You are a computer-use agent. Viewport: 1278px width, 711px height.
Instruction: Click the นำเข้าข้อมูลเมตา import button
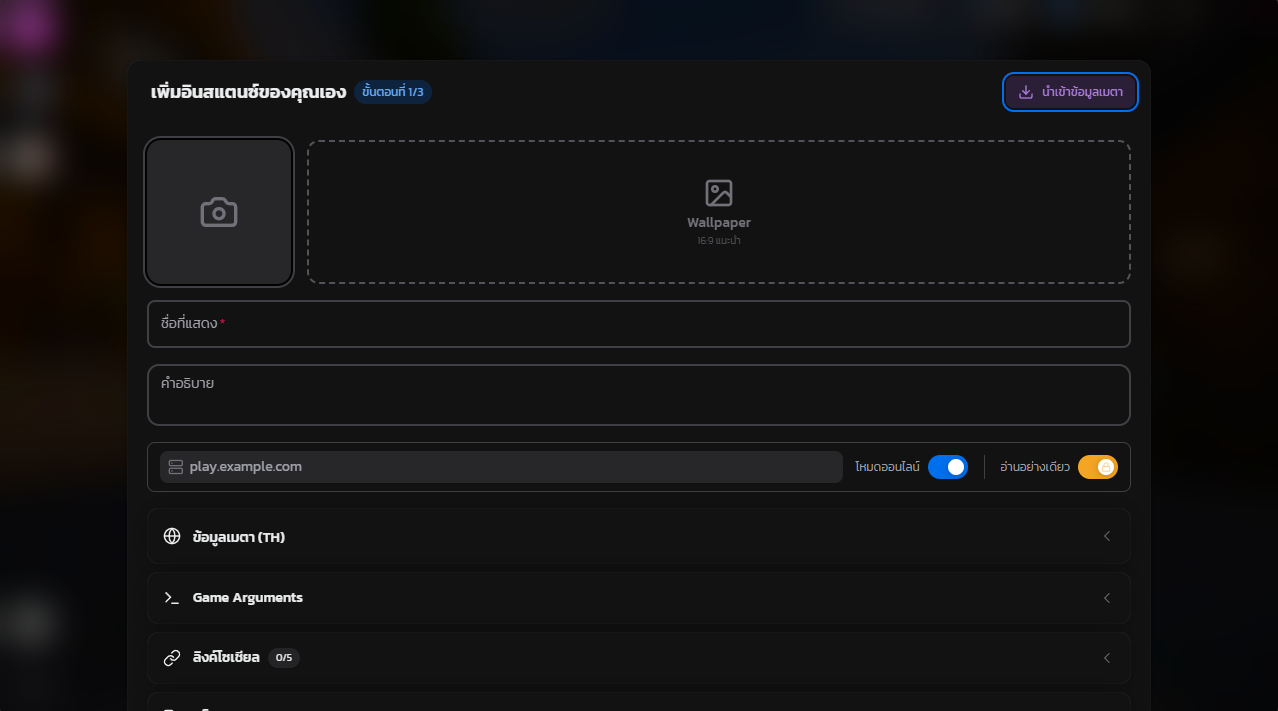(1070, 92)
